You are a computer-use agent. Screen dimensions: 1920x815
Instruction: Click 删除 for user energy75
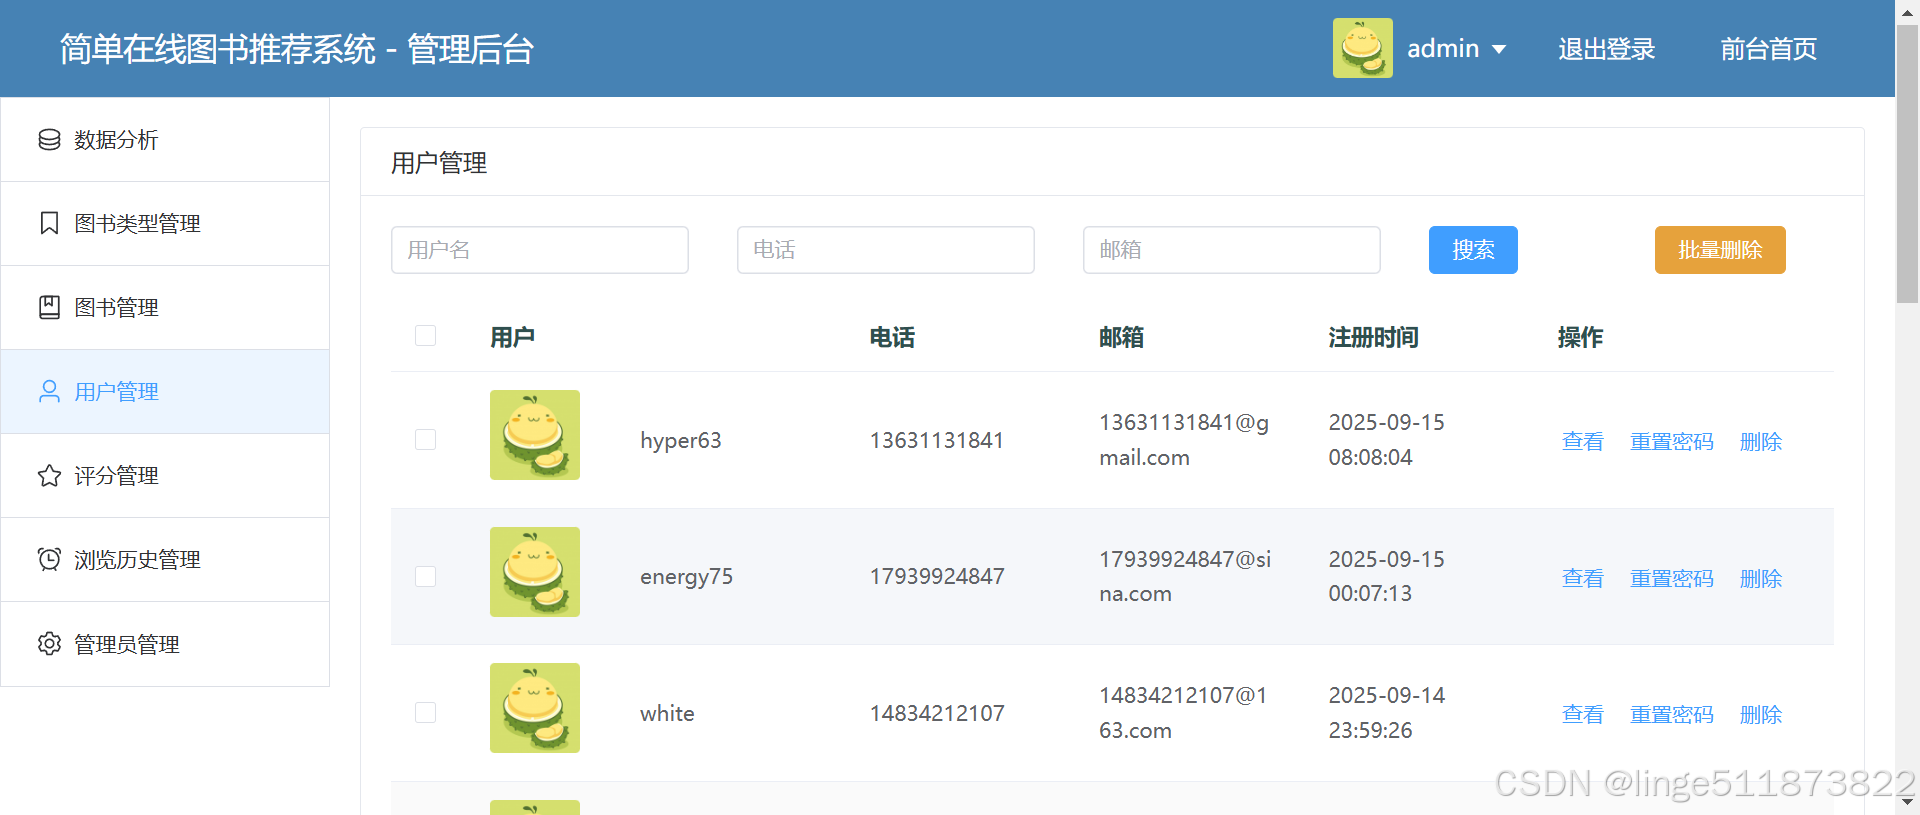1761,578
